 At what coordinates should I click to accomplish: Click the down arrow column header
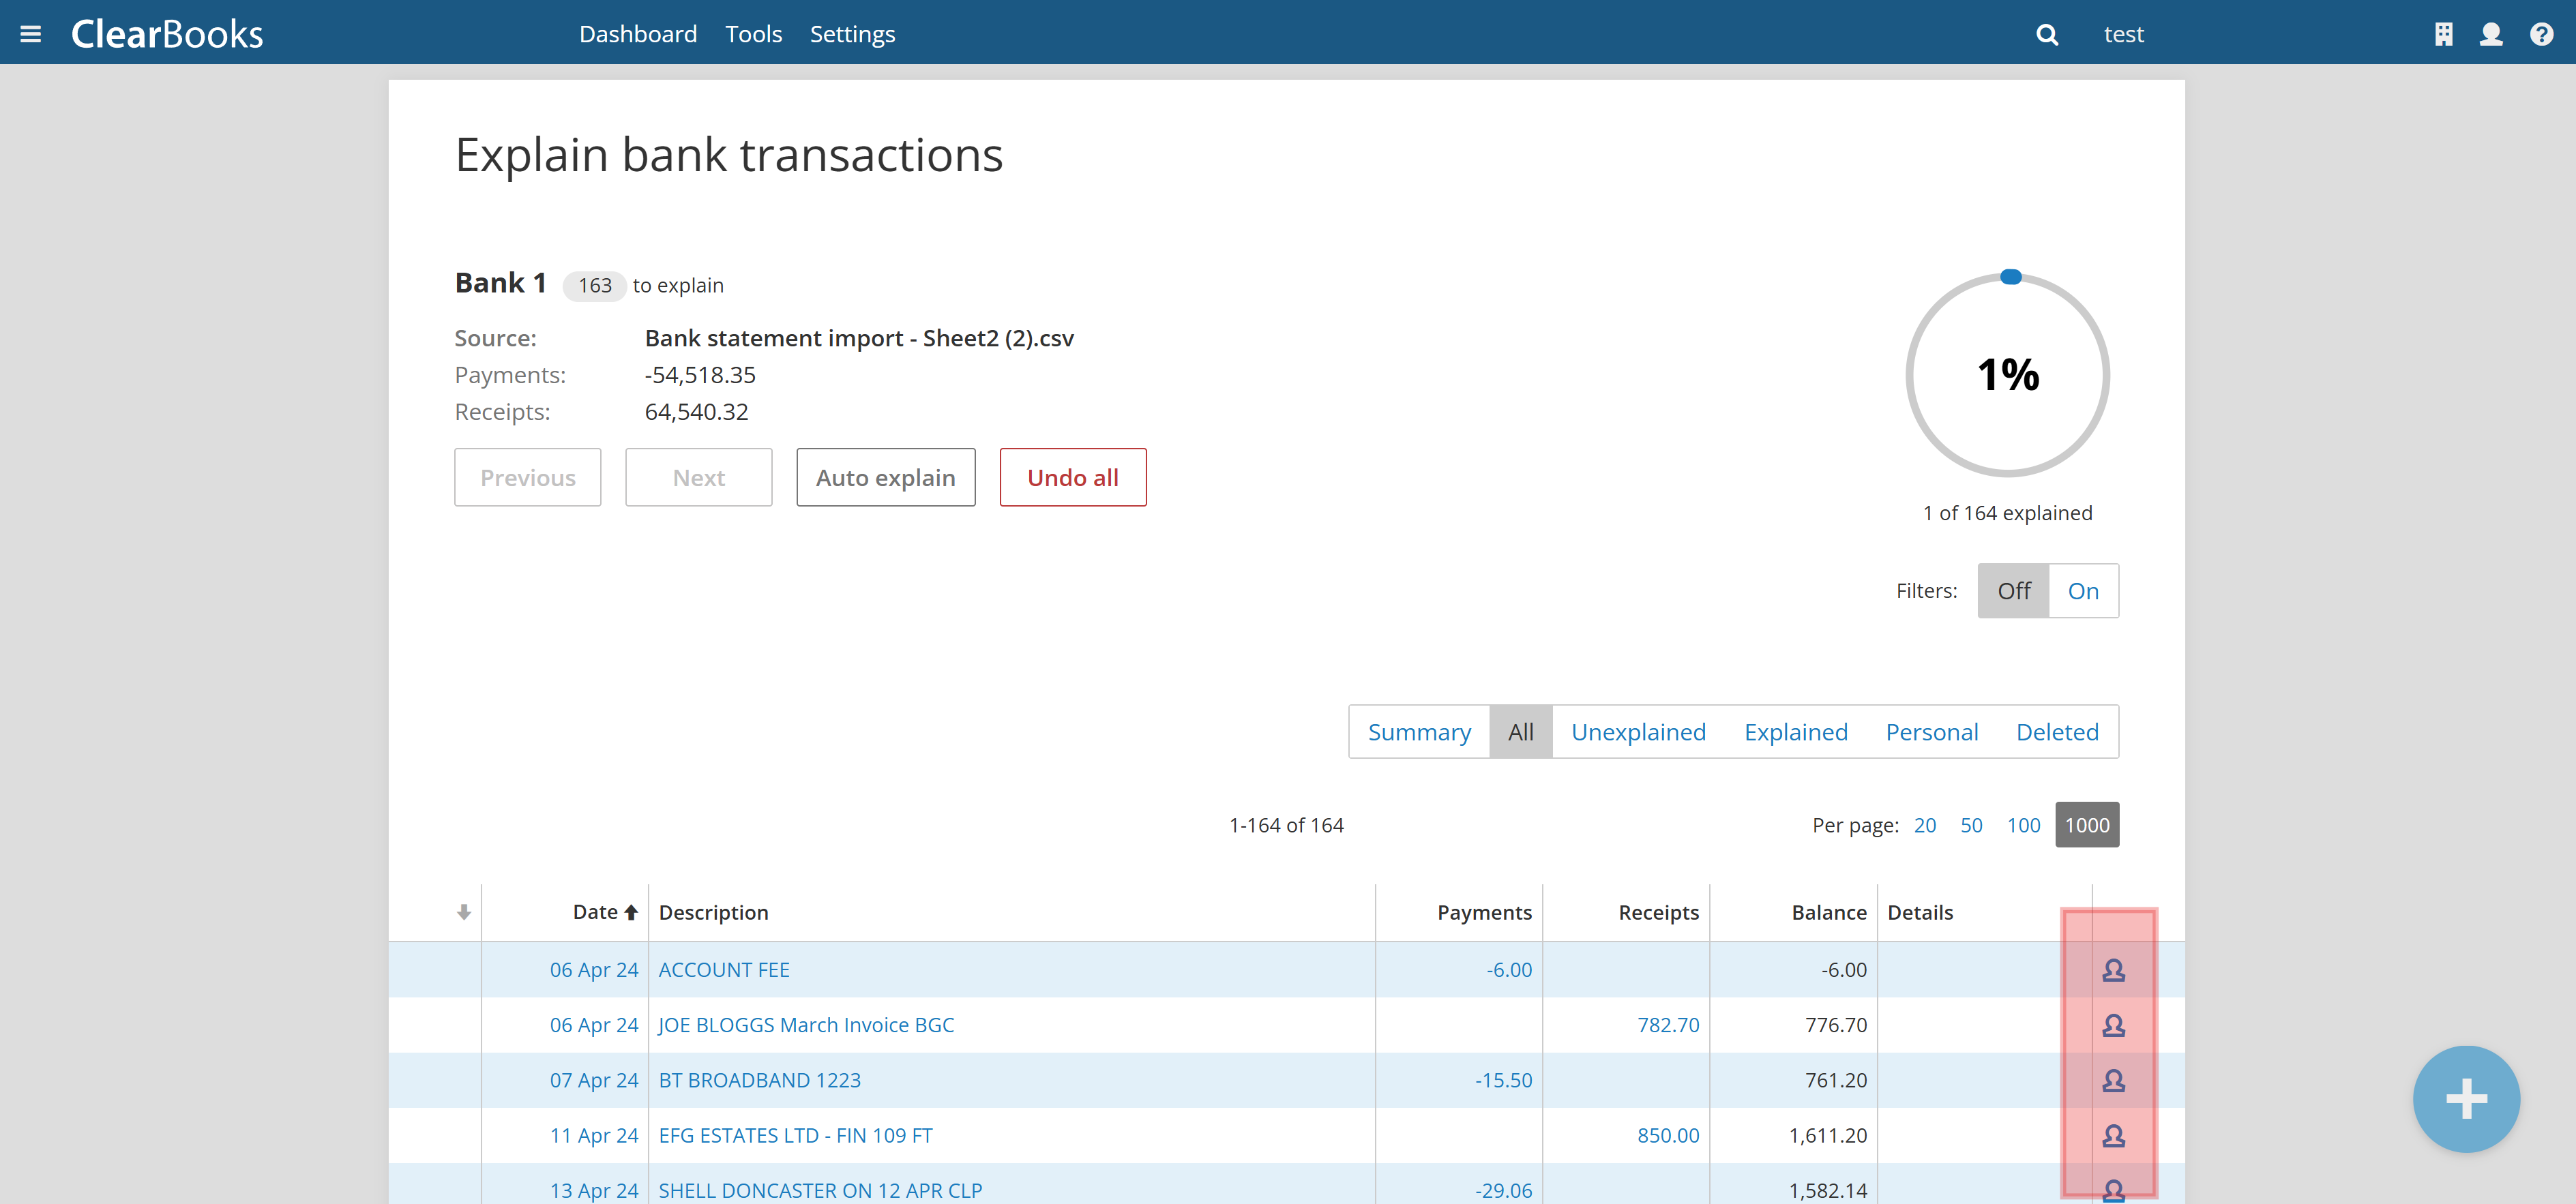pos(463,912)
